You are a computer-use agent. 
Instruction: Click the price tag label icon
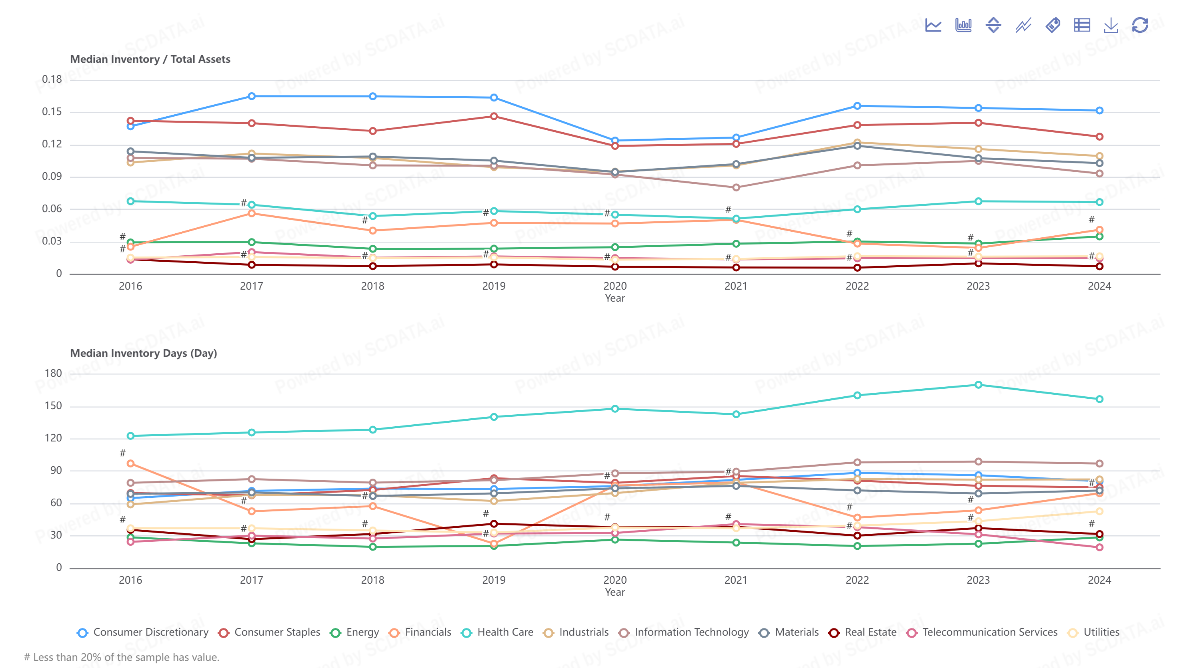pyautogui.click(x=1052, y=25)
